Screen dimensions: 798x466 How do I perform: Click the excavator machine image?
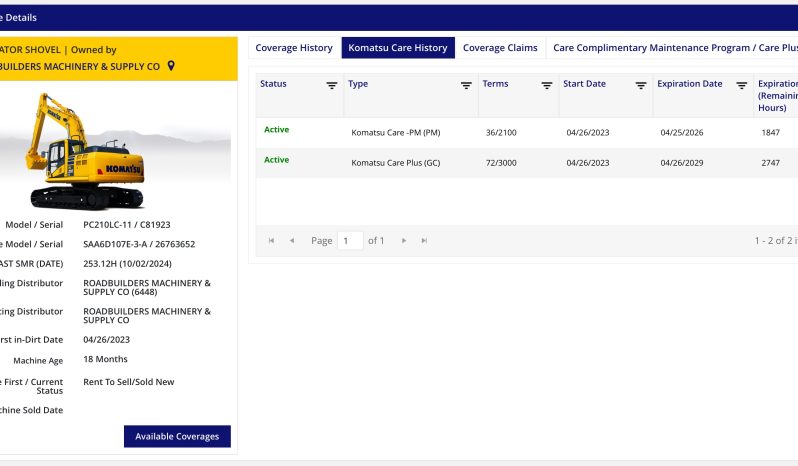[x=86, y=151]
